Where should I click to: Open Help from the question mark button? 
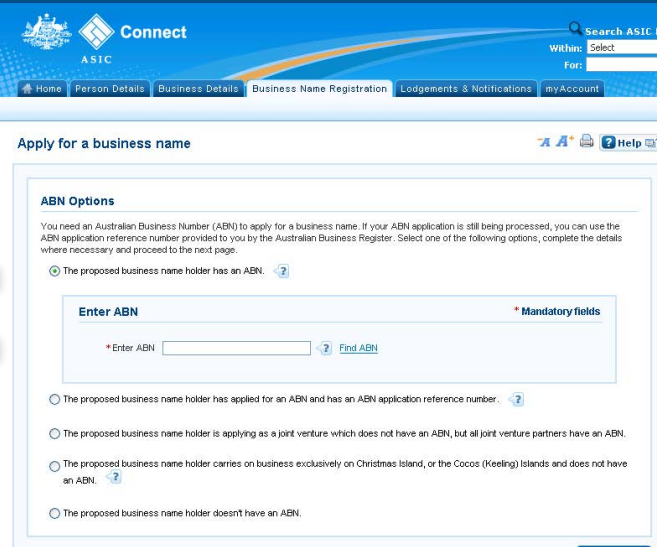[627, 143]
